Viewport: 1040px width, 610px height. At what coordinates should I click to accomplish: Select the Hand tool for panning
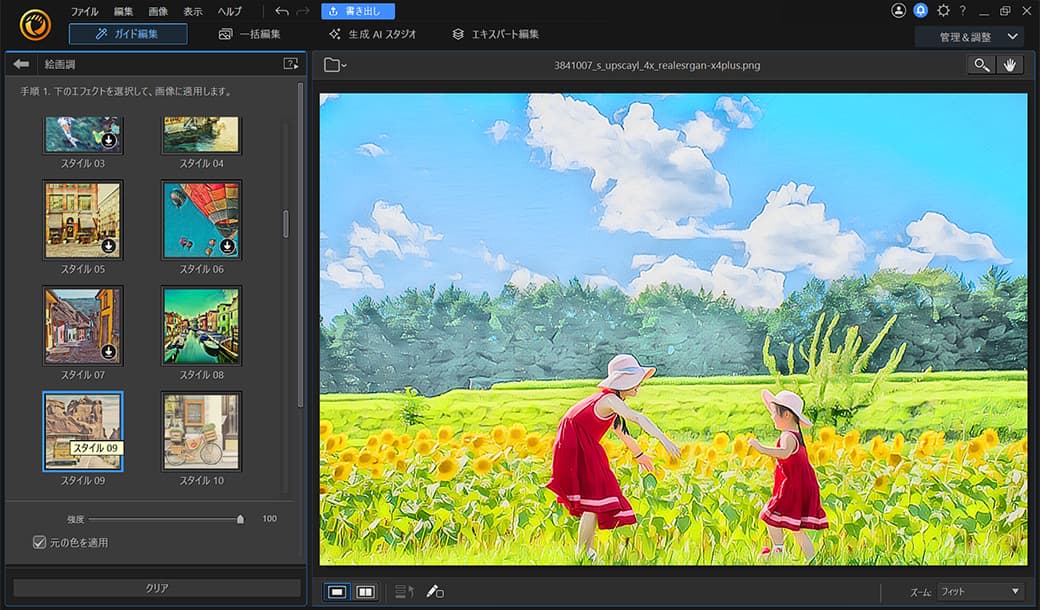pos(1009,64)
